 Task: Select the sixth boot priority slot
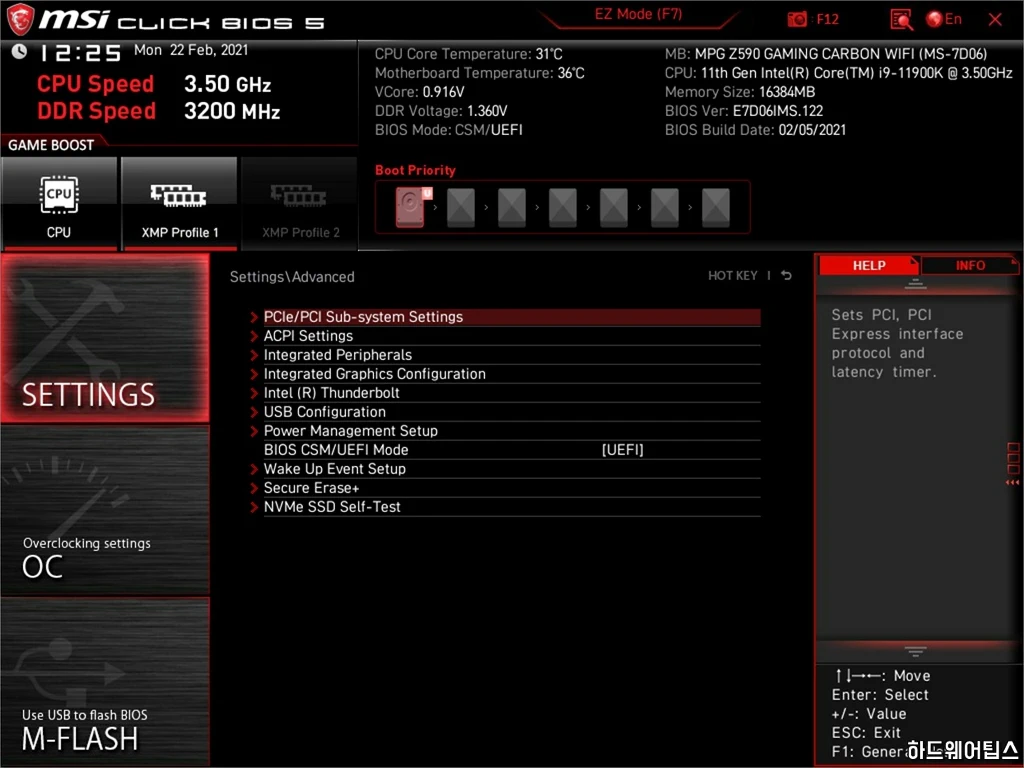click(665, 207)
